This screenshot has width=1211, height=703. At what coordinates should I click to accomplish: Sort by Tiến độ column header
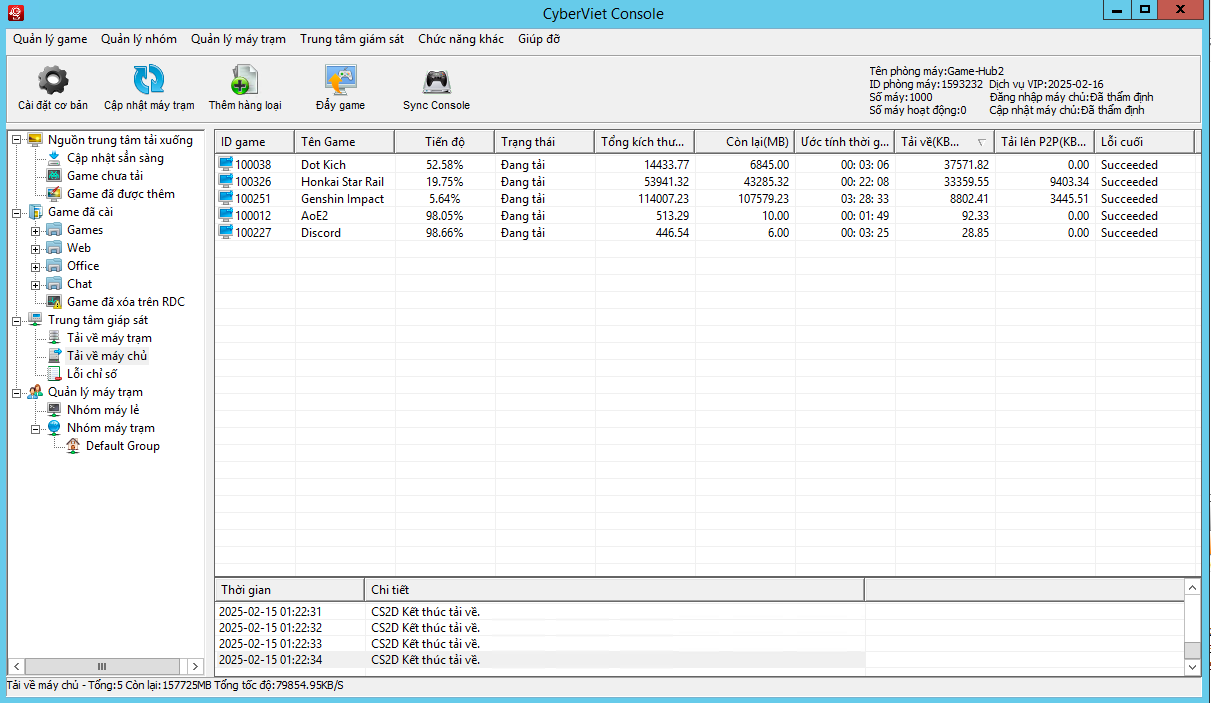[444, 141]
